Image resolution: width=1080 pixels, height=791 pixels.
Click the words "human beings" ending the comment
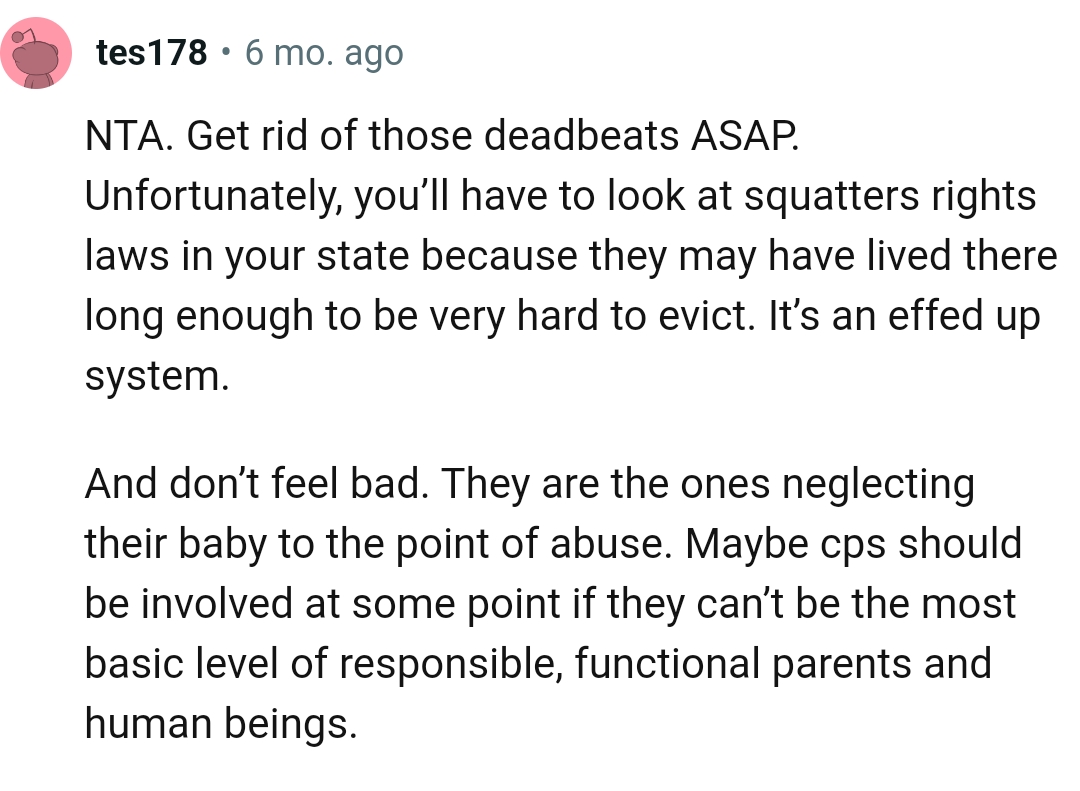pos(220,723)
